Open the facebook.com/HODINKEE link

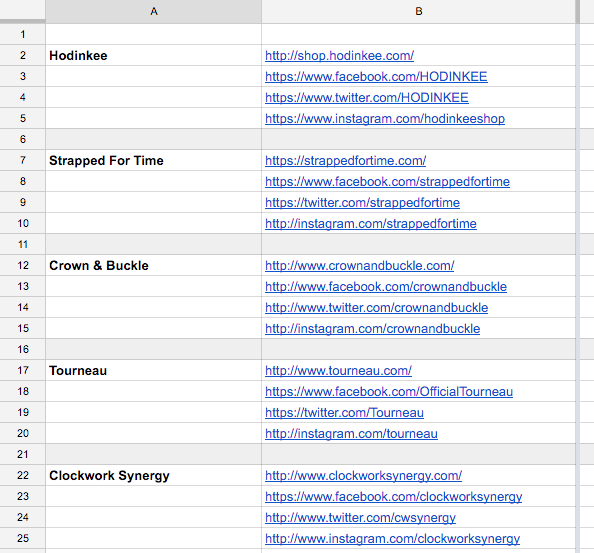coord(376,77)
